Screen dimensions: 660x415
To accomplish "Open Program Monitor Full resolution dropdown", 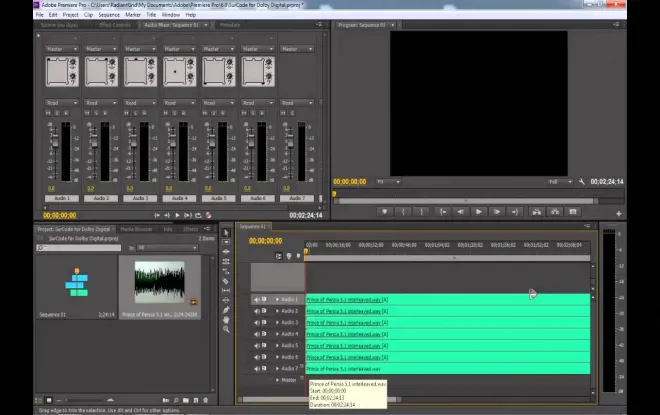I will click(x=560, y=182).
